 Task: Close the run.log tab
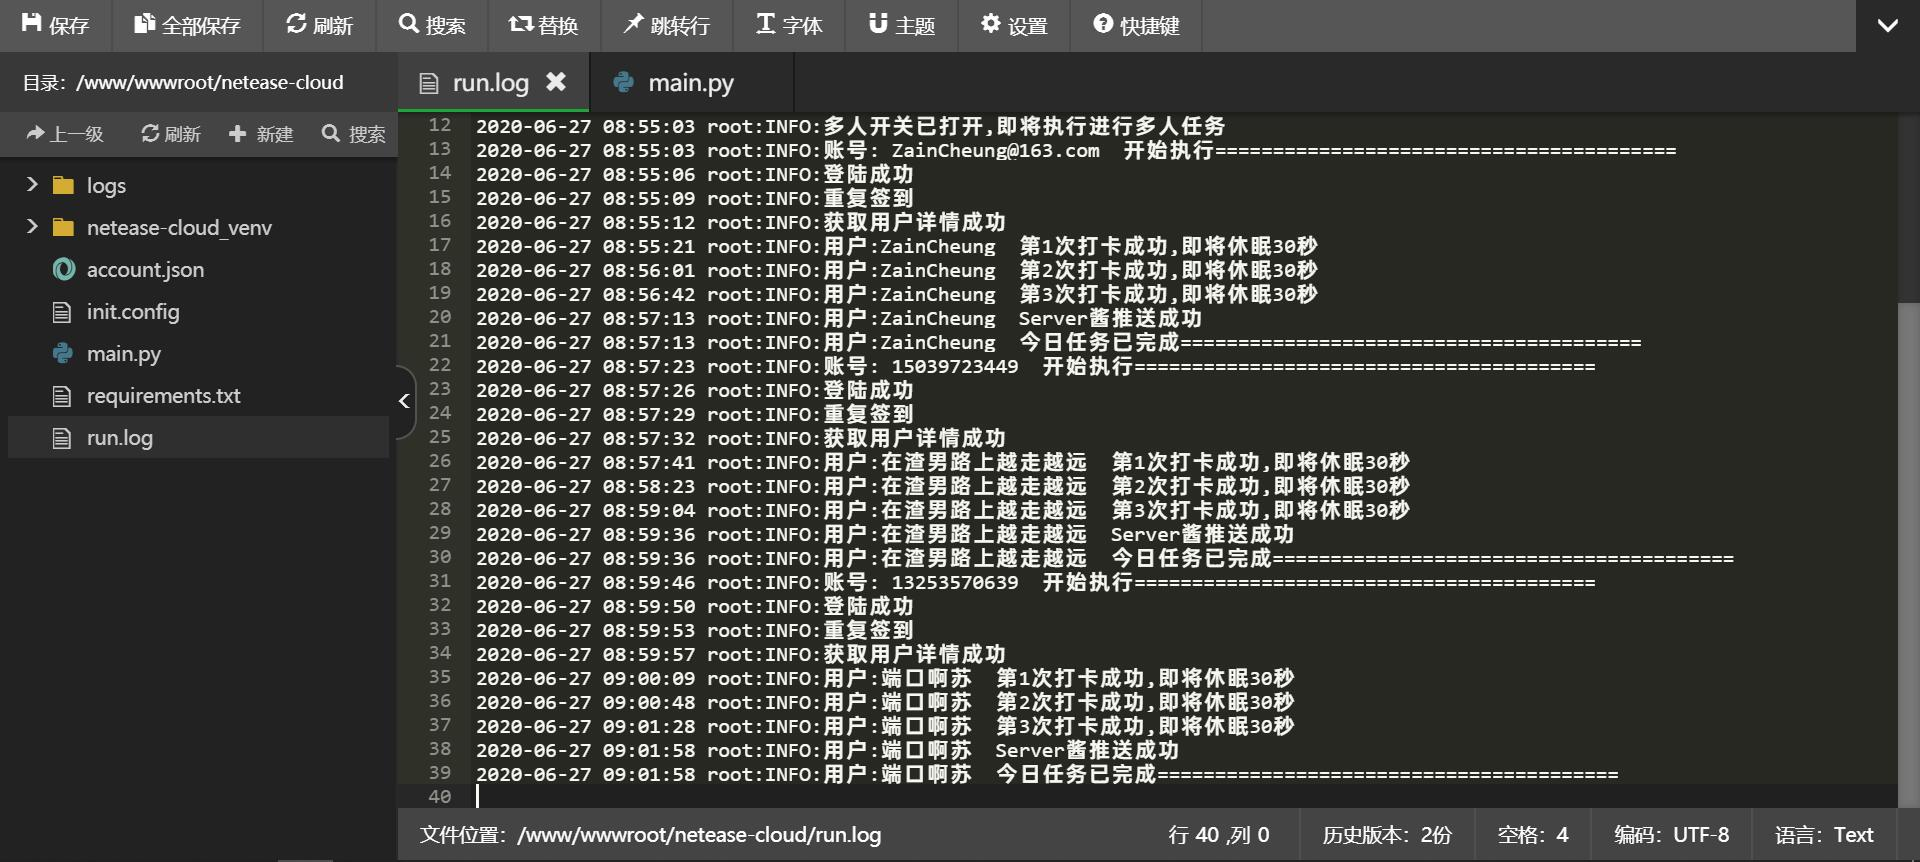point(556,82)
